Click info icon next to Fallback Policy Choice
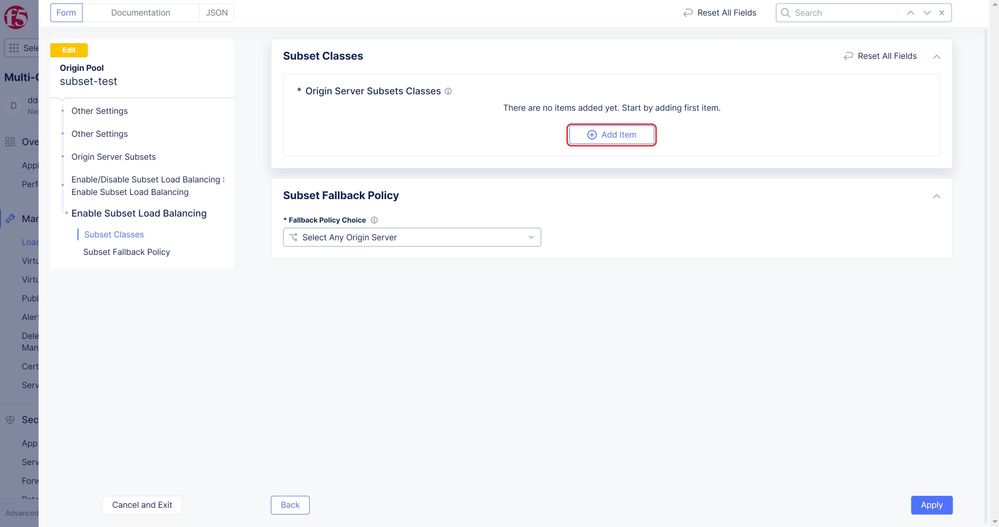 [374, 220]
